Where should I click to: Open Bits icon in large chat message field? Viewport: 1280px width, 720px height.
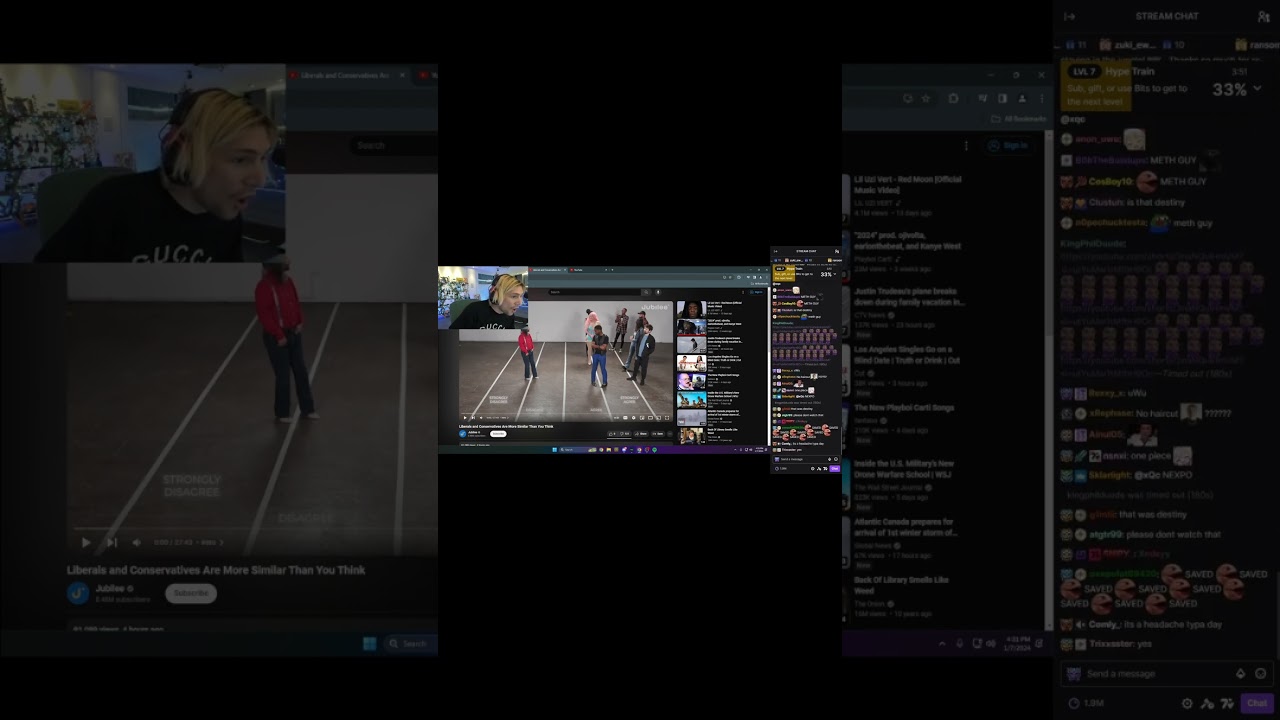(1241, 674)
